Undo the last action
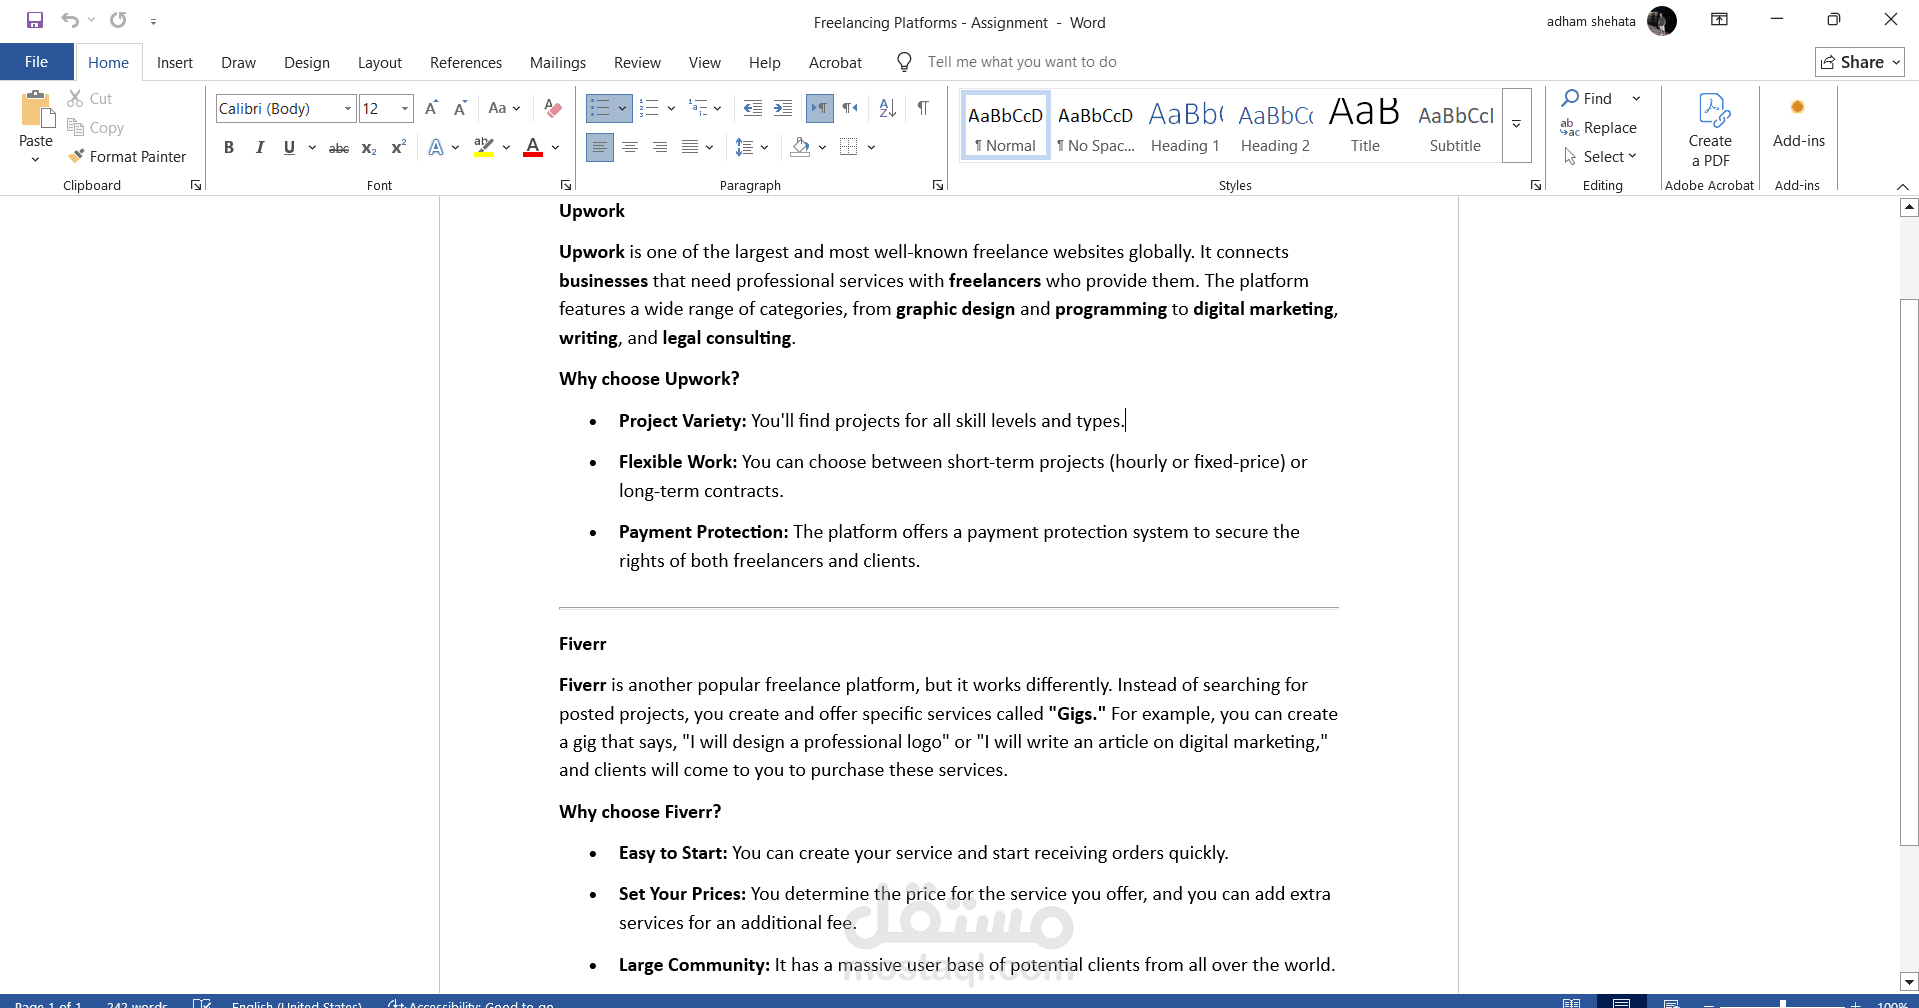 pyautogui.click(x=69, y=20)
